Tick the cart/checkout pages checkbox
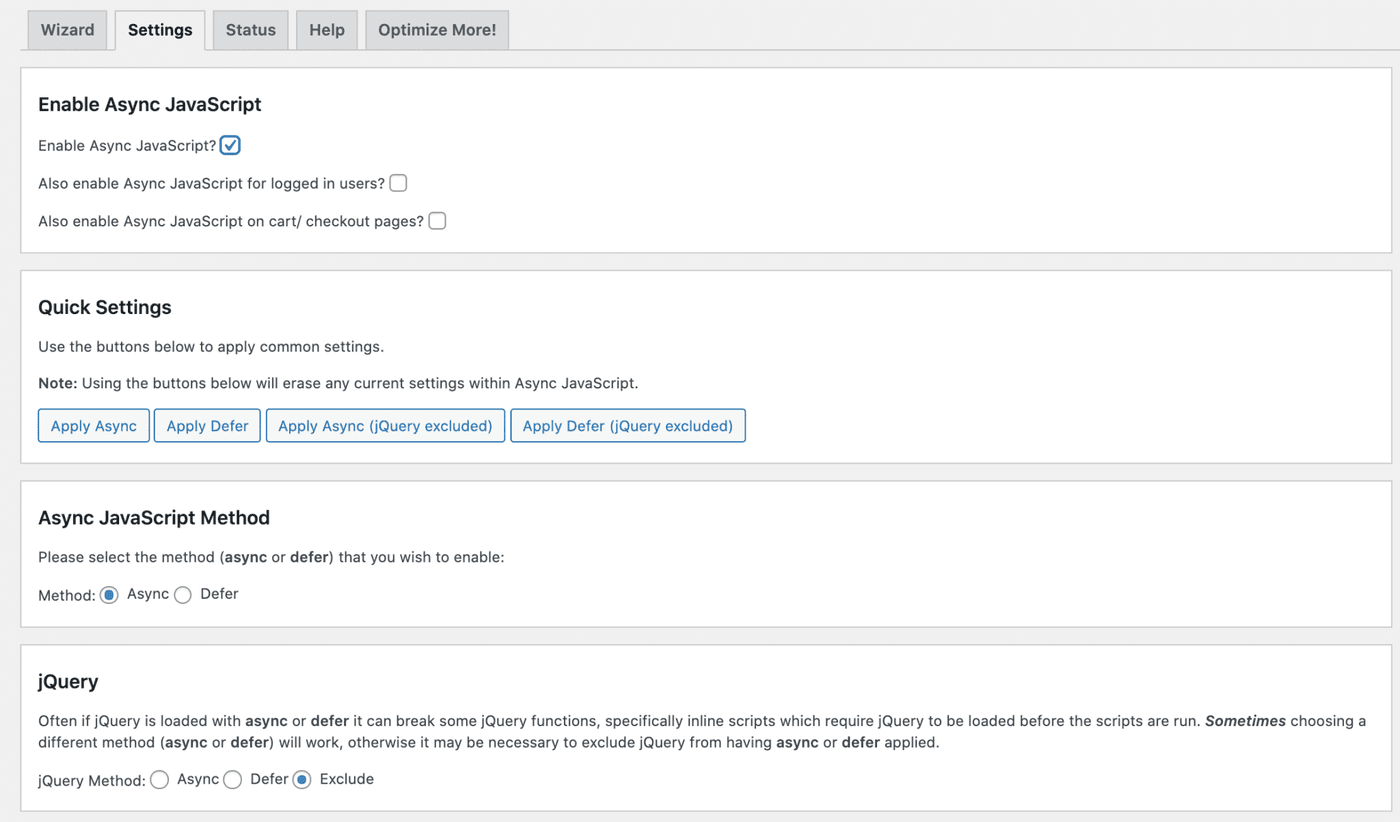Screen dimensions: 1400x822 (x=437, y=221)
